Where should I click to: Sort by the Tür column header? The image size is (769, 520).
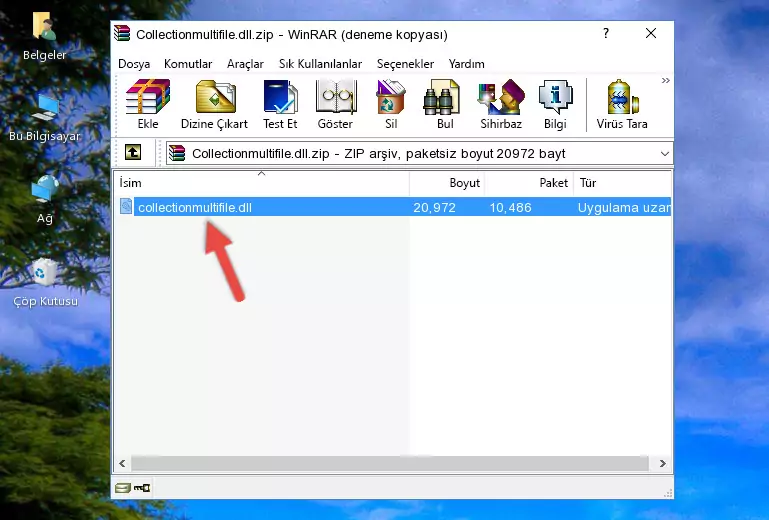click(622, 182)
